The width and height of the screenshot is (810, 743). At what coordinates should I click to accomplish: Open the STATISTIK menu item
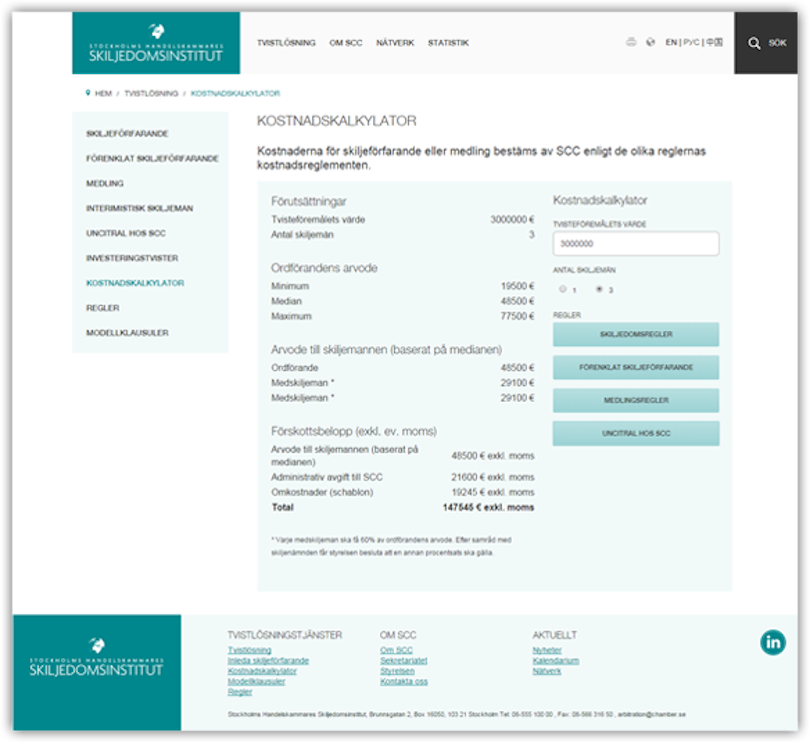448,43
